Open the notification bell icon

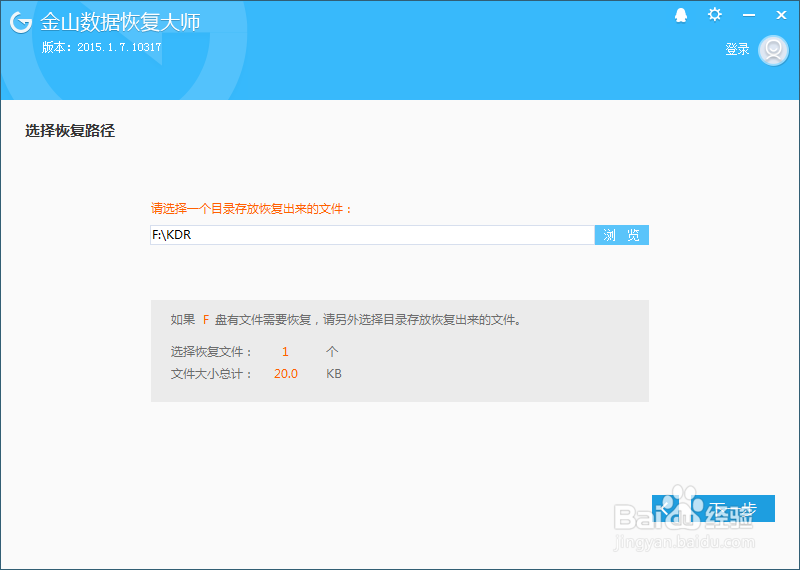click(x=681, y=15)
